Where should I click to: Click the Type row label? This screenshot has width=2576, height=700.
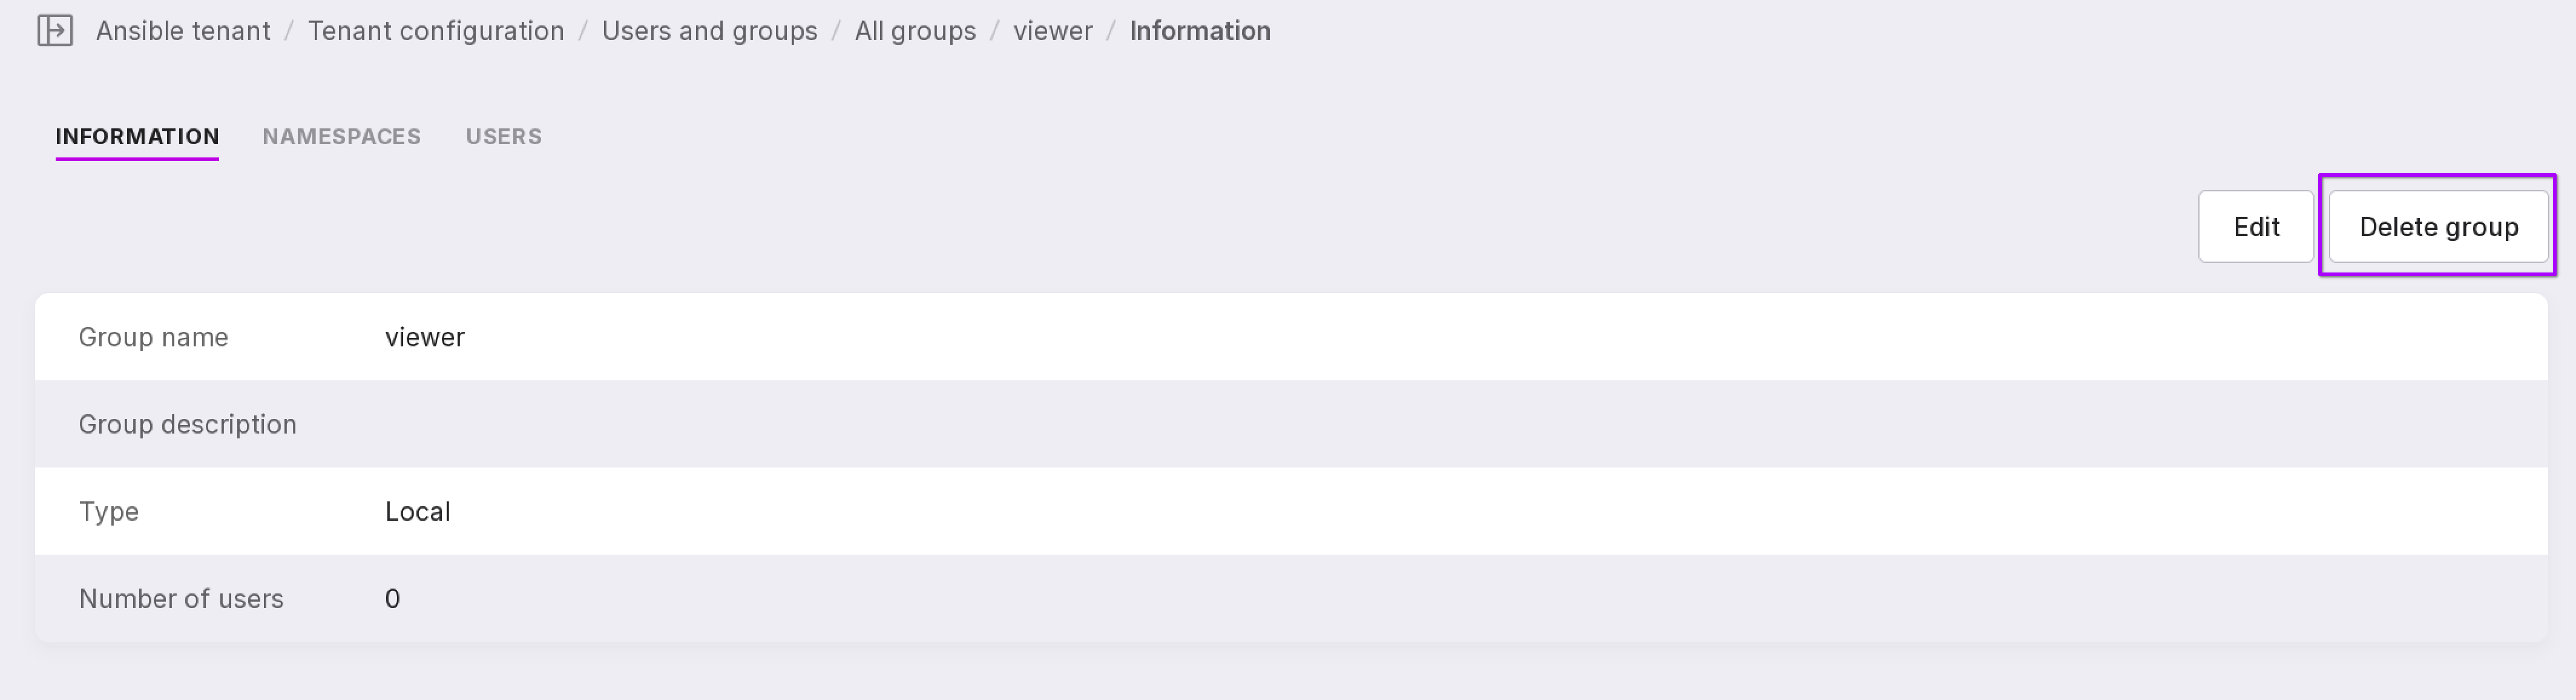(108, 512)
